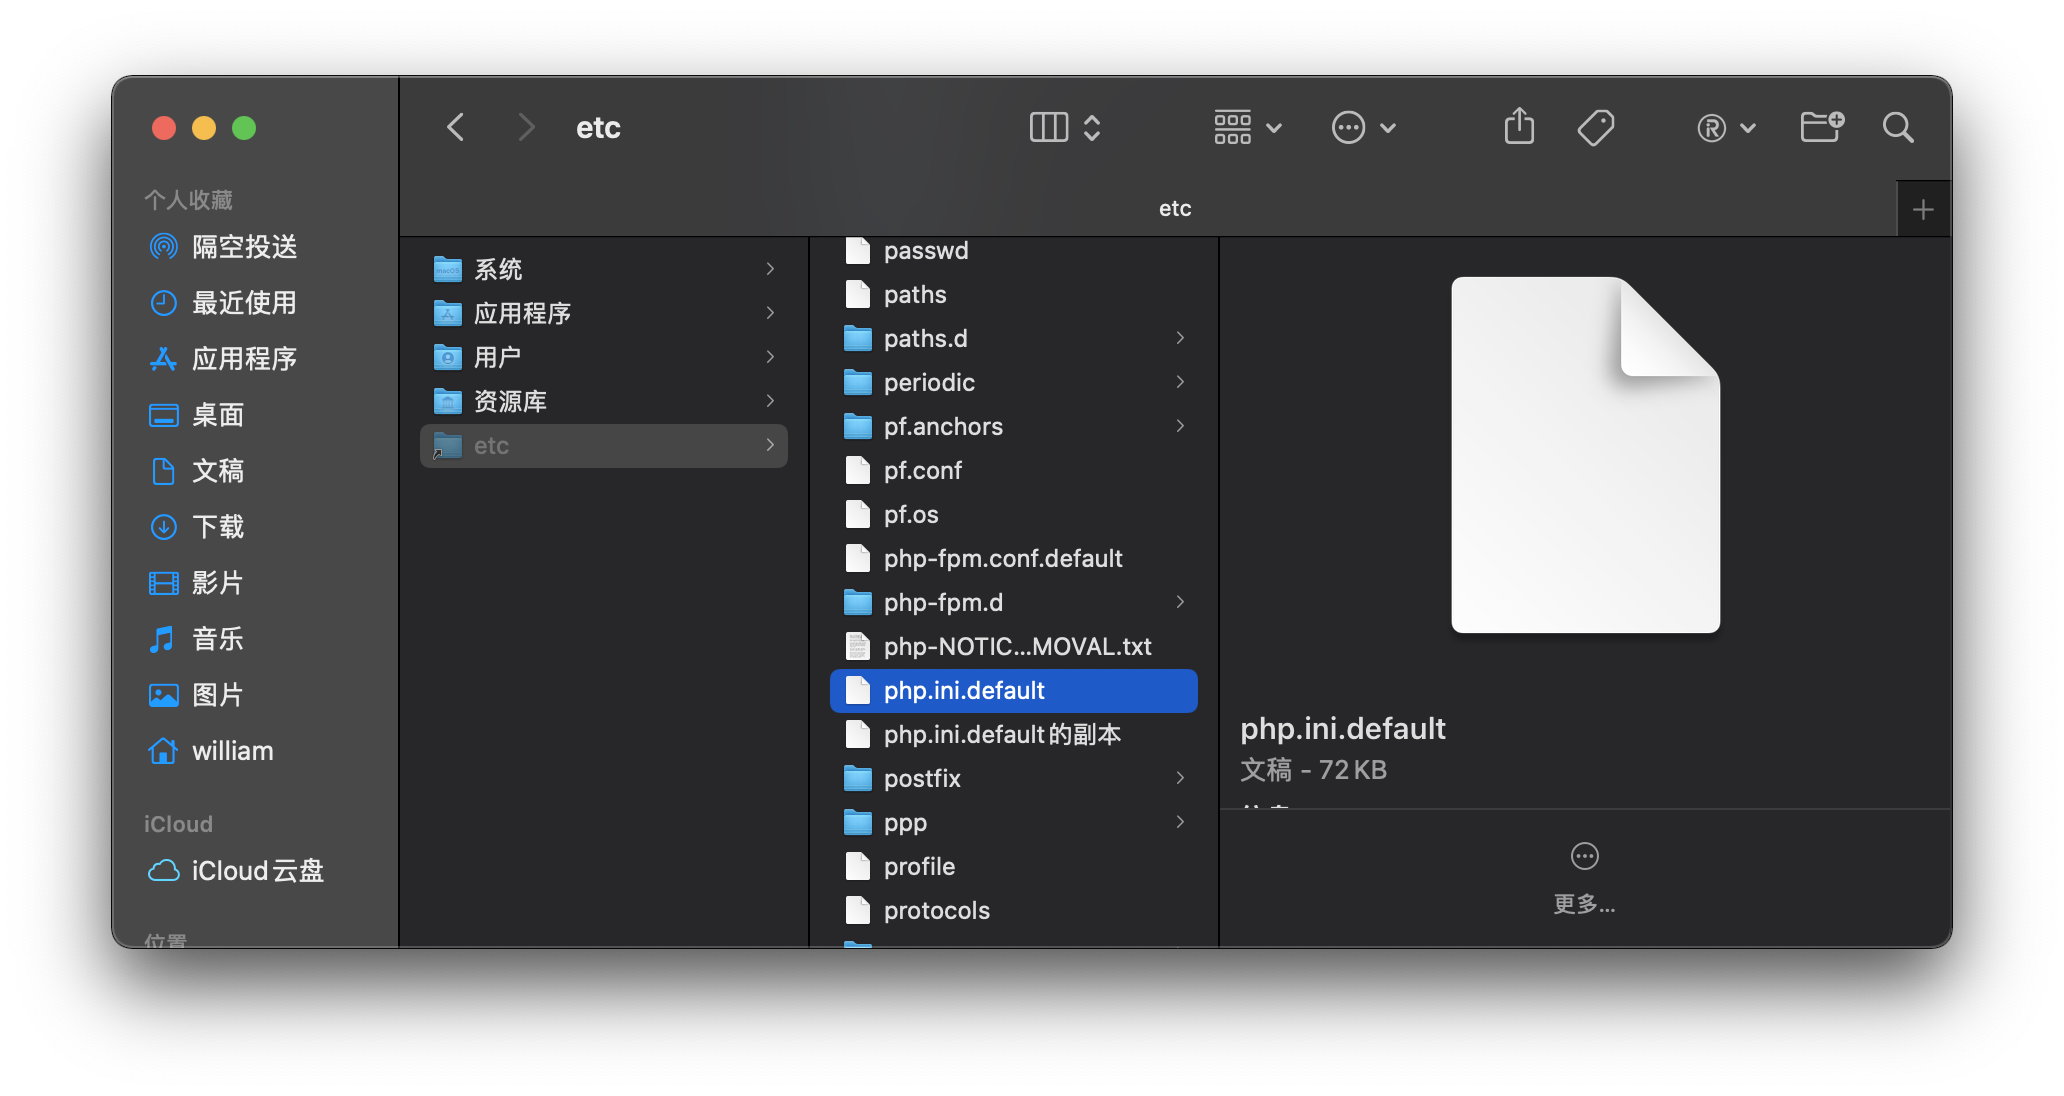Expand chevron beside pf.anchors
This screenshot has height=1096, width=2064.
tap(1180, 427)
